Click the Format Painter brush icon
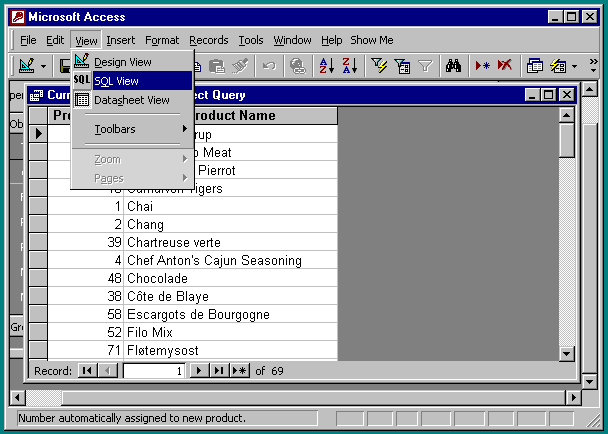 click(x=240, y=66)
